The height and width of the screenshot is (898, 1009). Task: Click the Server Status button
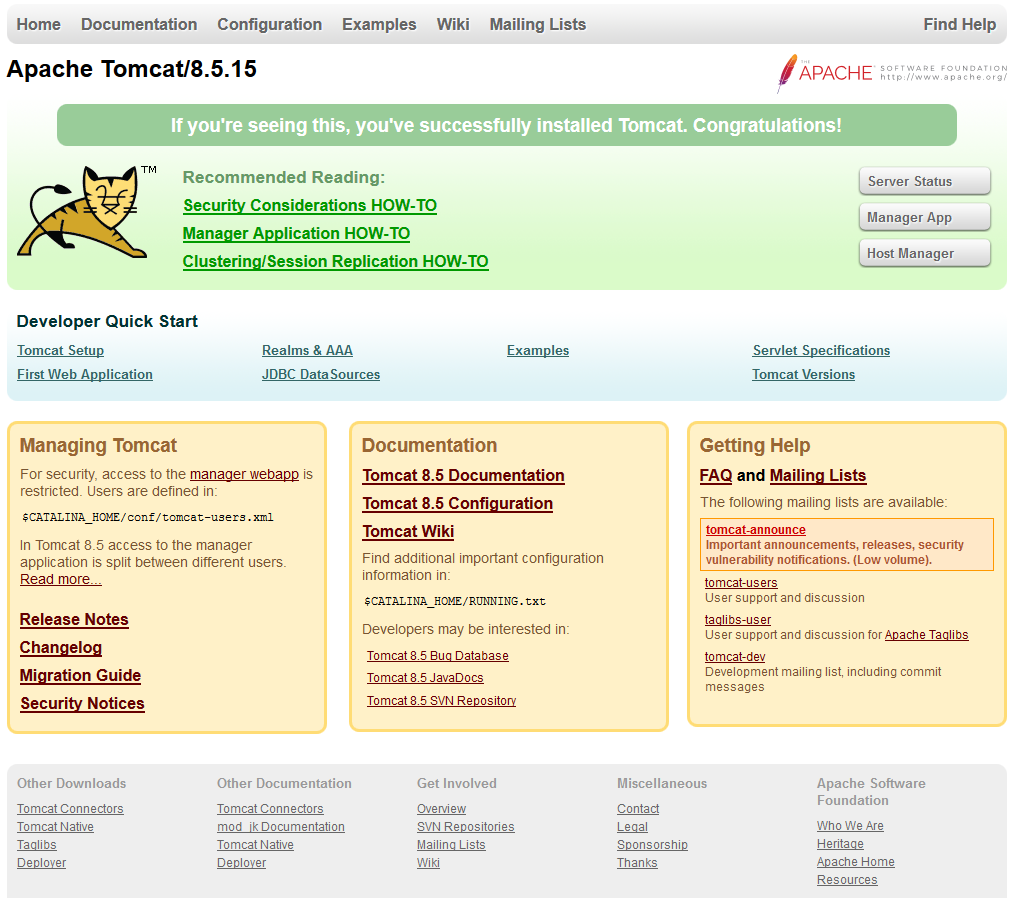(925, 181)
